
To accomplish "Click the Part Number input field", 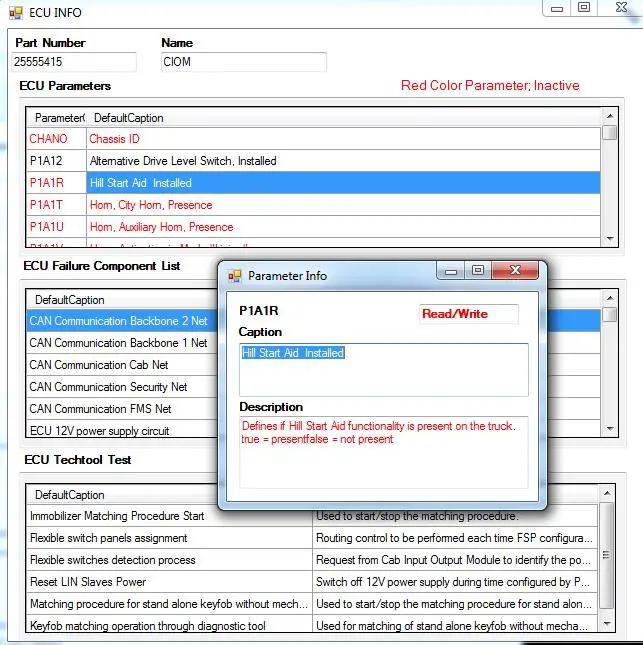I will [x=74, y=62].
